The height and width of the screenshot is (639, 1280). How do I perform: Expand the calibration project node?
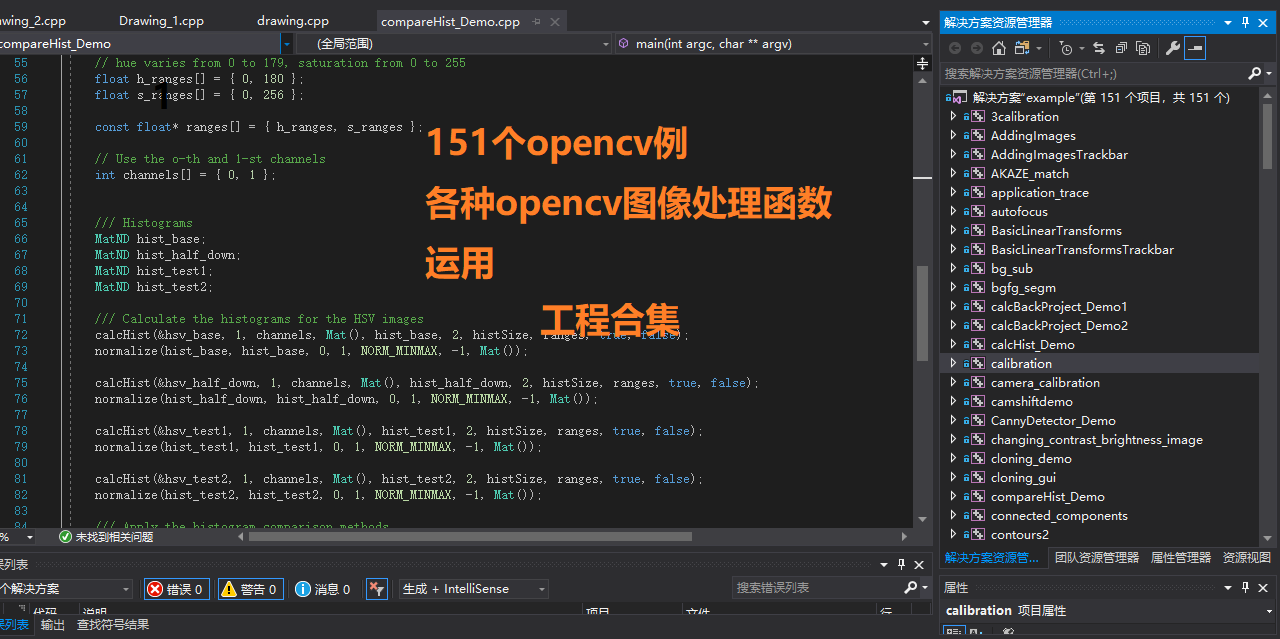953,364
